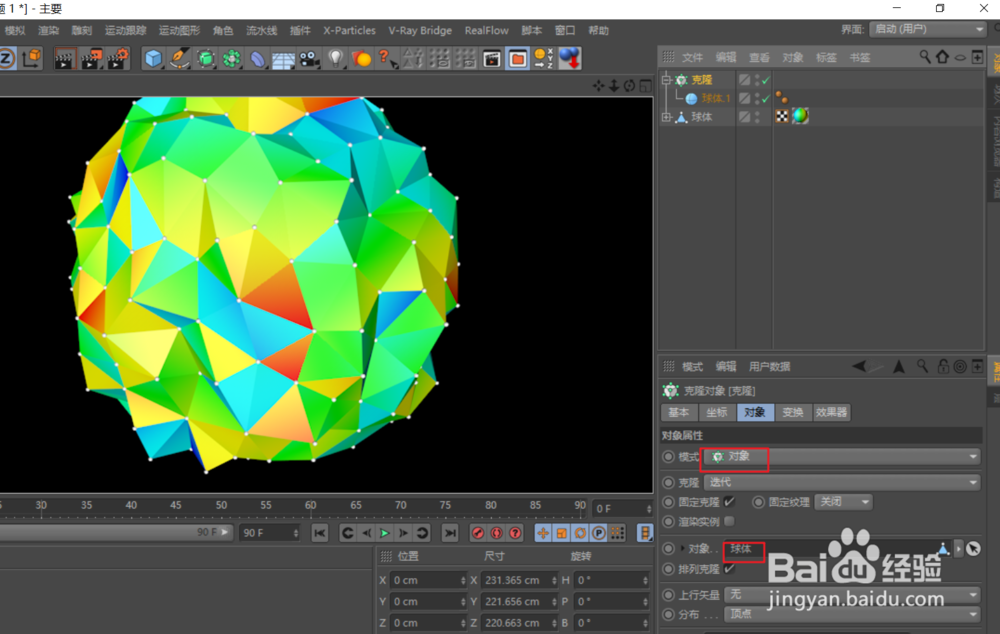Open the 界面 layout dropdown 启动 (用户)
Viewport: 1000px width, 634px height.
(928, 29)
